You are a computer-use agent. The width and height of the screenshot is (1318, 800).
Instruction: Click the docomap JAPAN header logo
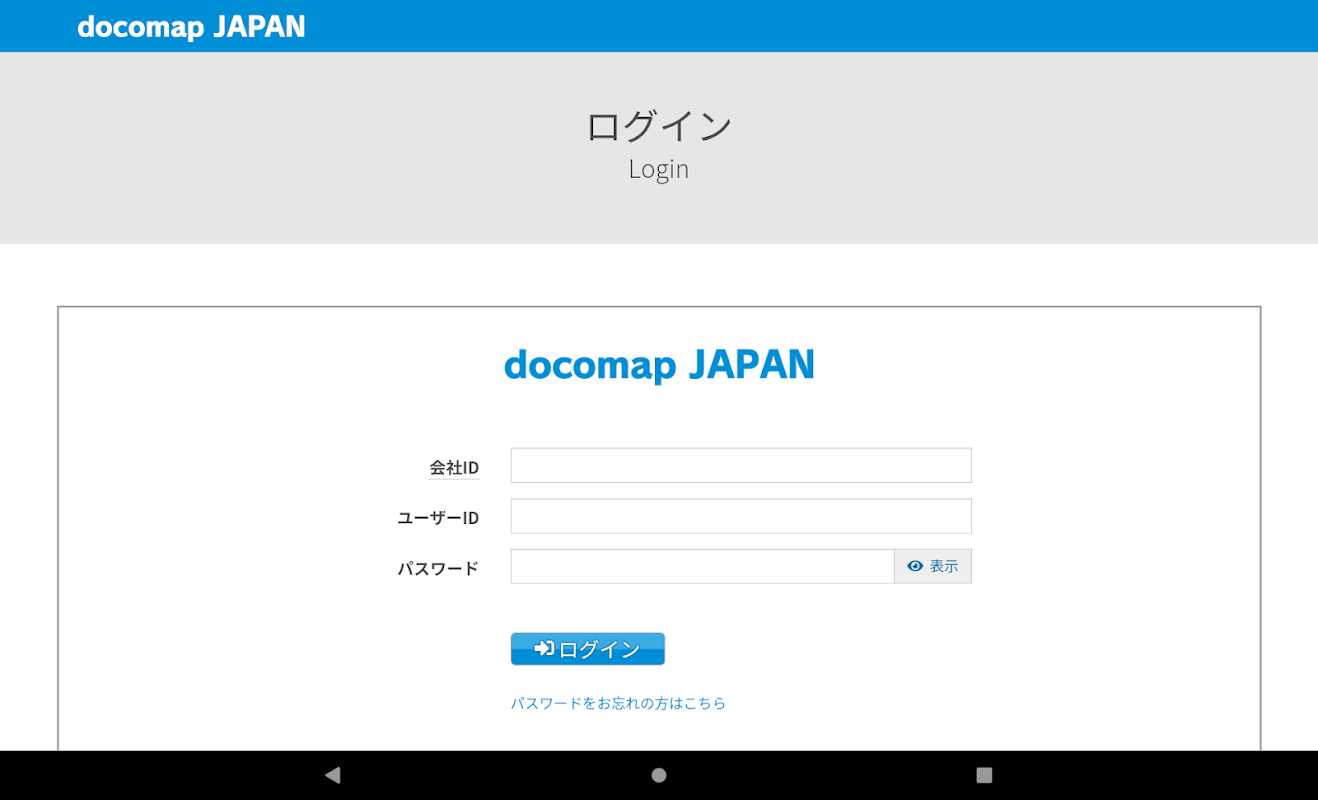pyautogui.click(x=191, y=27)
